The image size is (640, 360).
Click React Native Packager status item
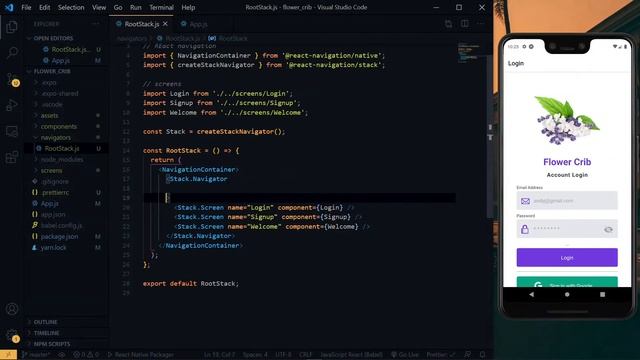pos(140,355)
